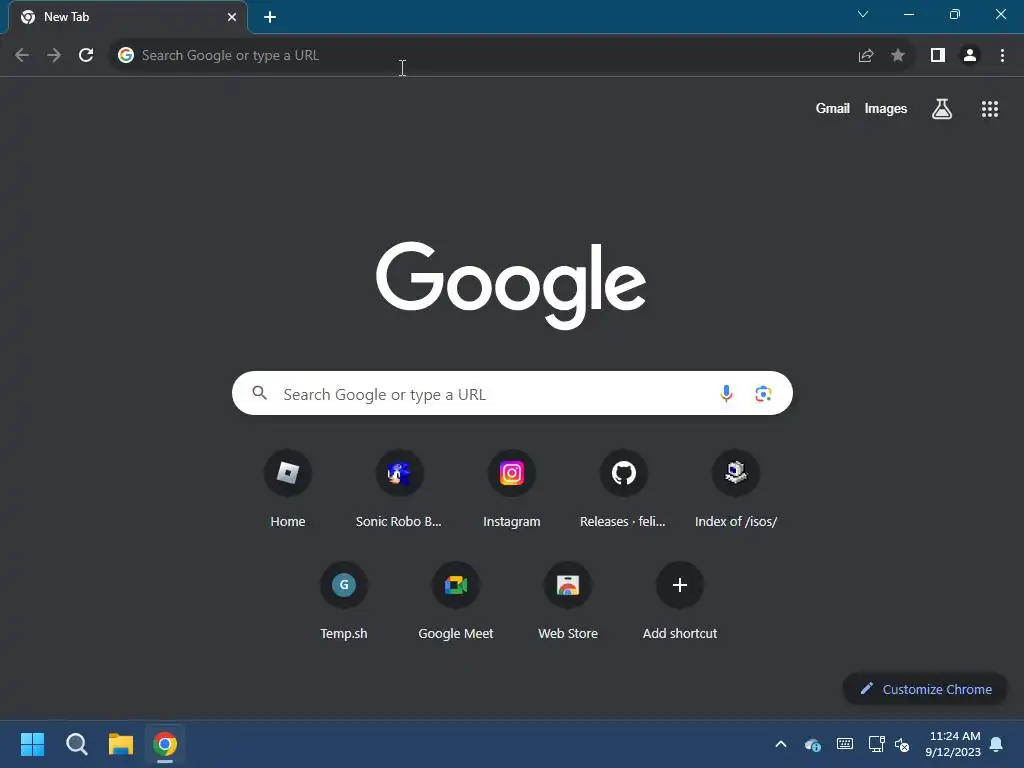Viewport: 1024px width, 768px height.
Task: Open the Chrome profile avatar menu
Action: click(x=970, y=55)
